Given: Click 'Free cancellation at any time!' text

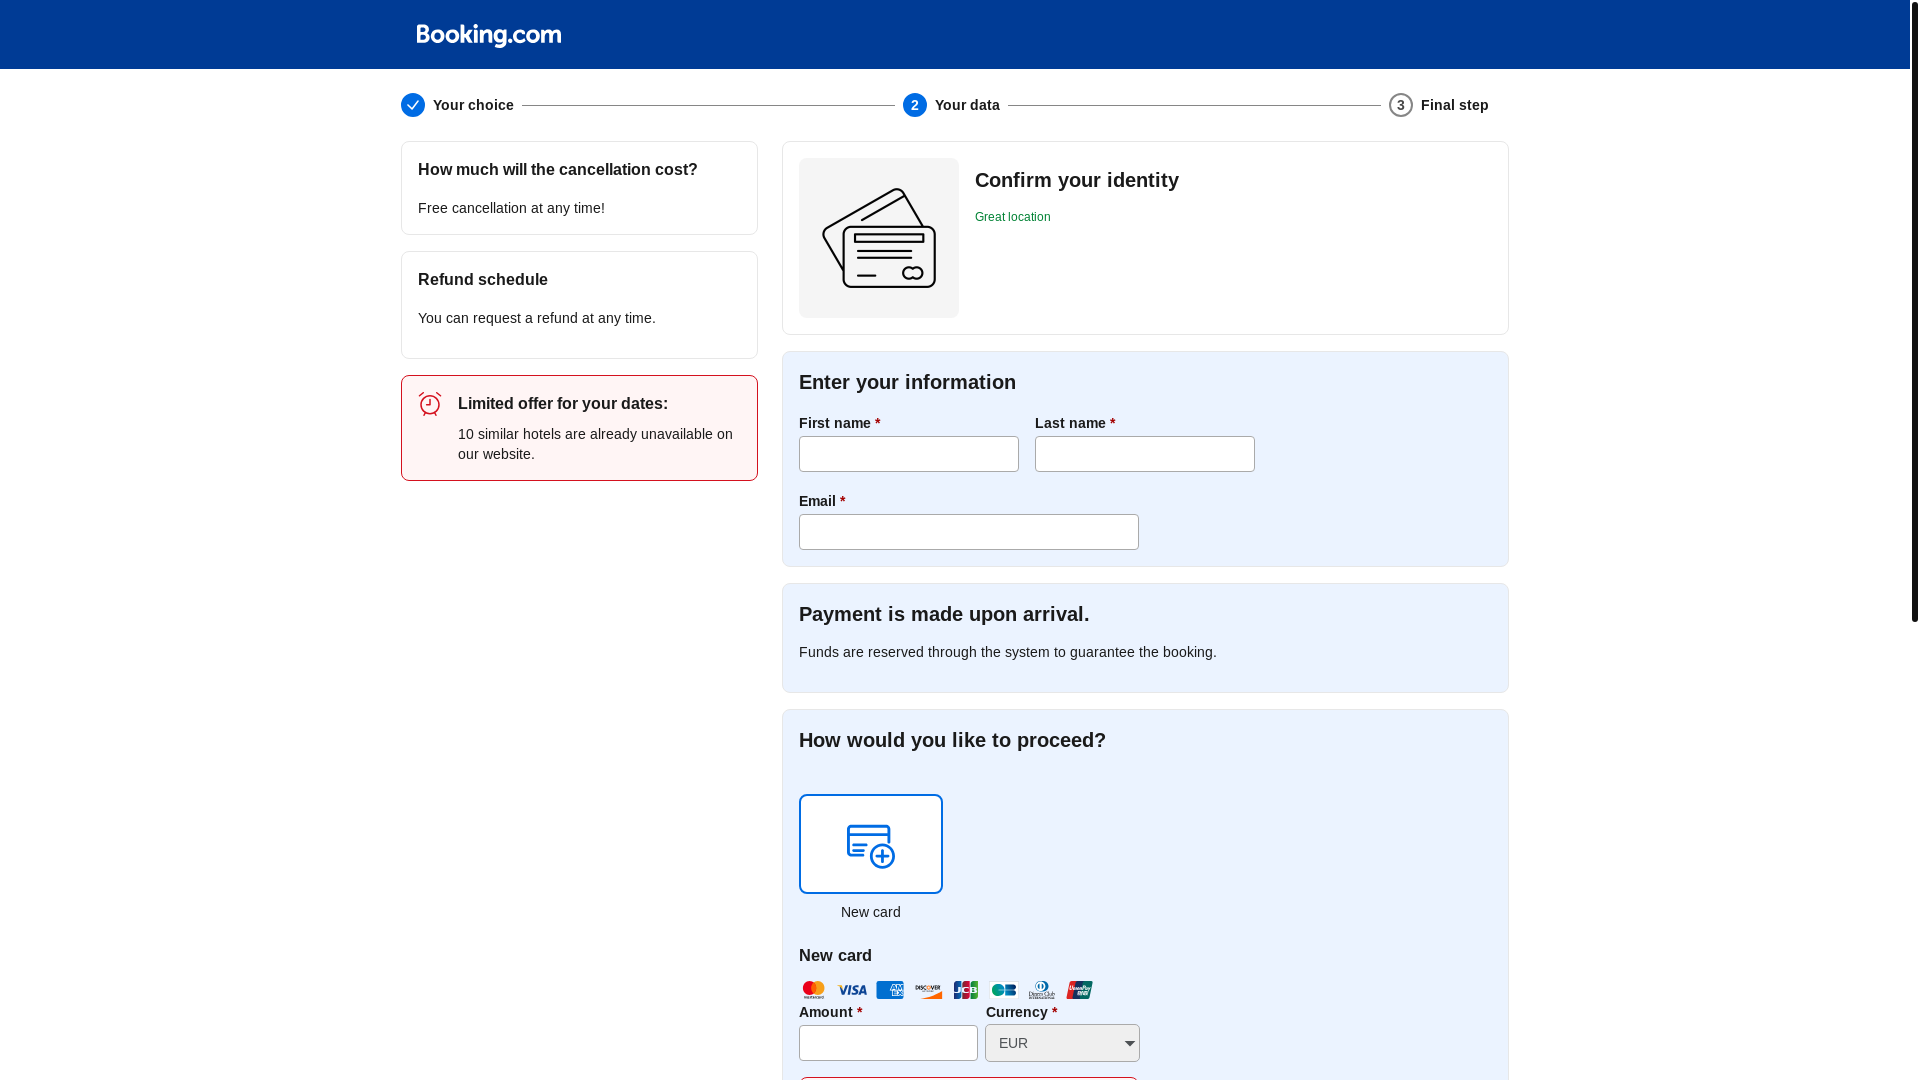Looking at the screenshot, I should tap(511, 208).
